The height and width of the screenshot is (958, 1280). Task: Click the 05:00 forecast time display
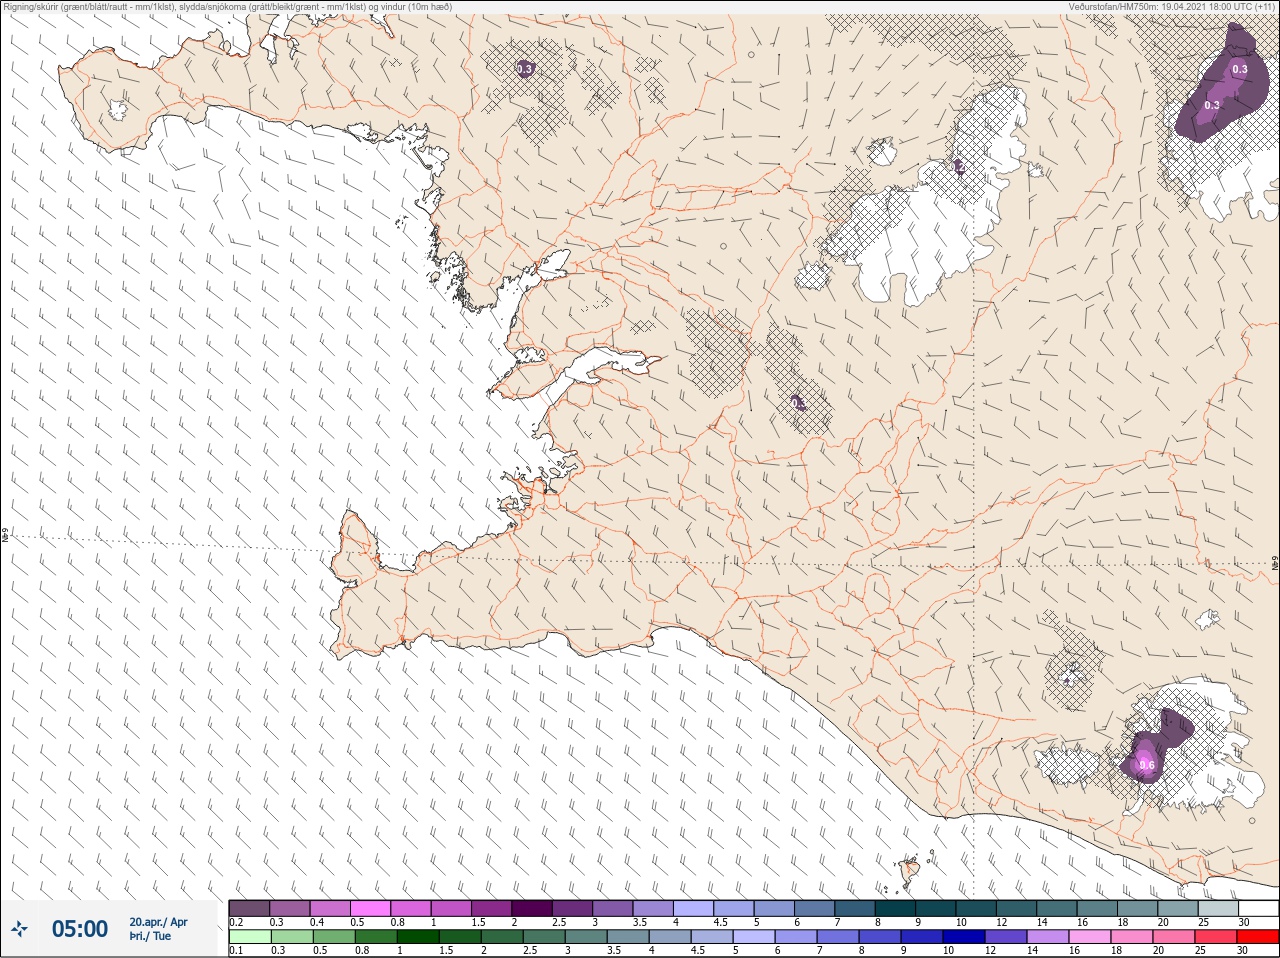click(x=80, y=929)
